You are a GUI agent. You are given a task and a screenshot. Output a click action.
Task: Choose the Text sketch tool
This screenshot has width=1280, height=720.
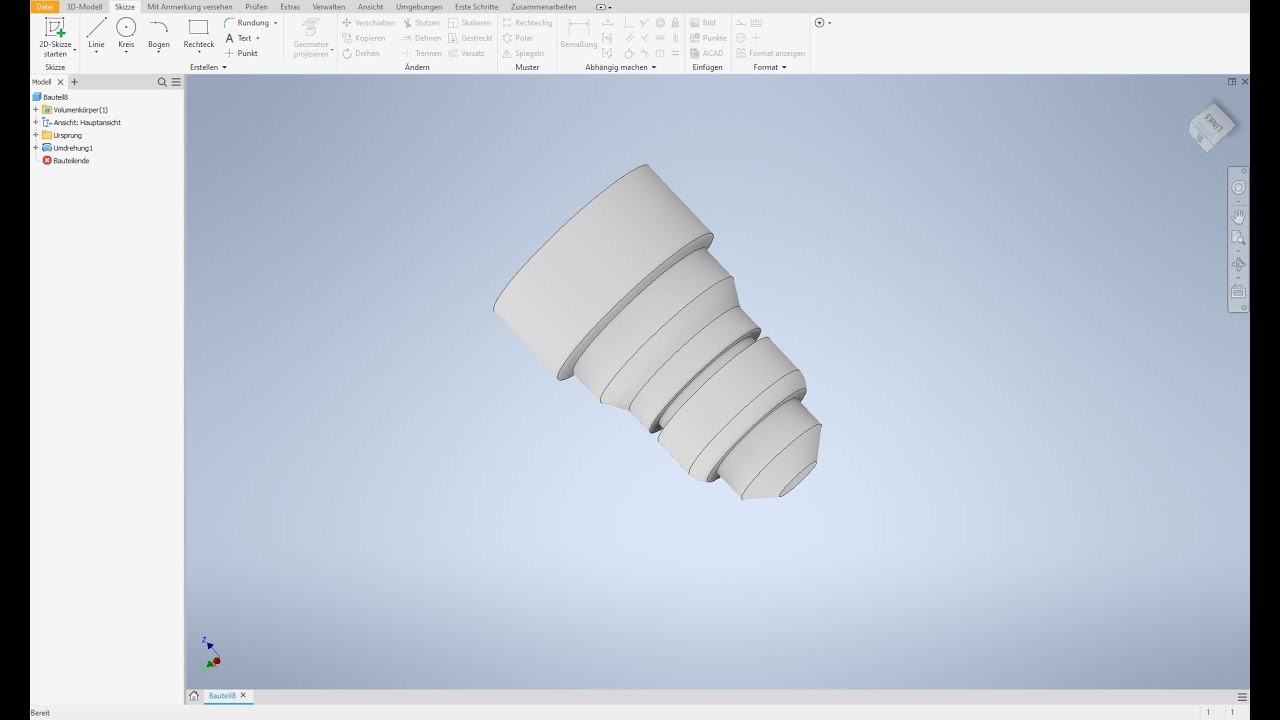tap(238, 38)
